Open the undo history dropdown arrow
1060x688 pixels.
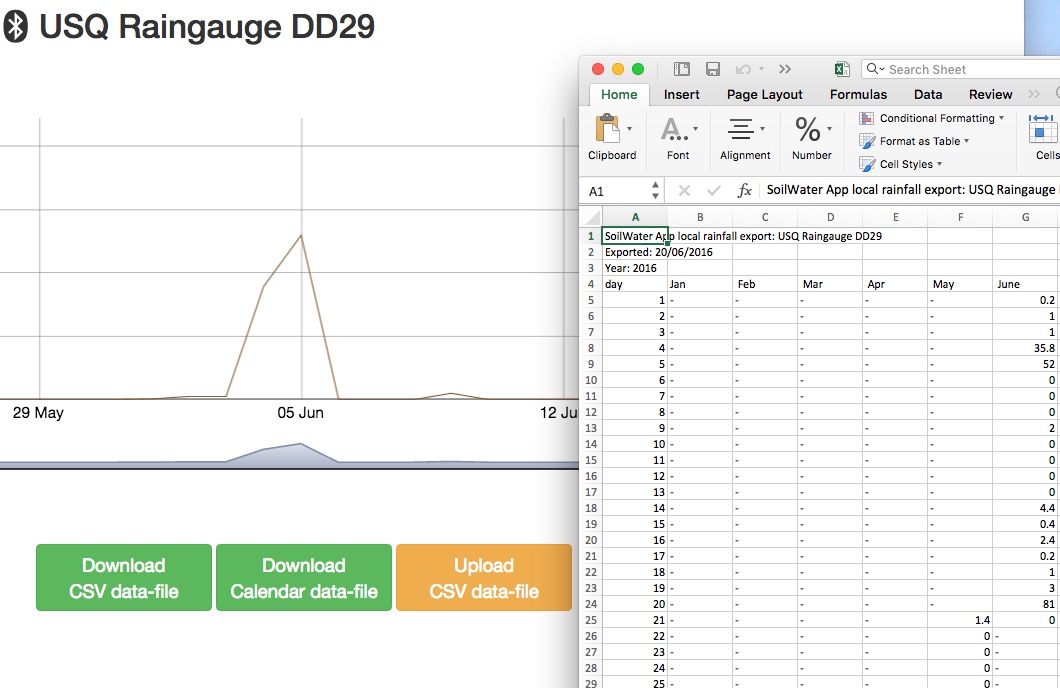coord(761,69)
